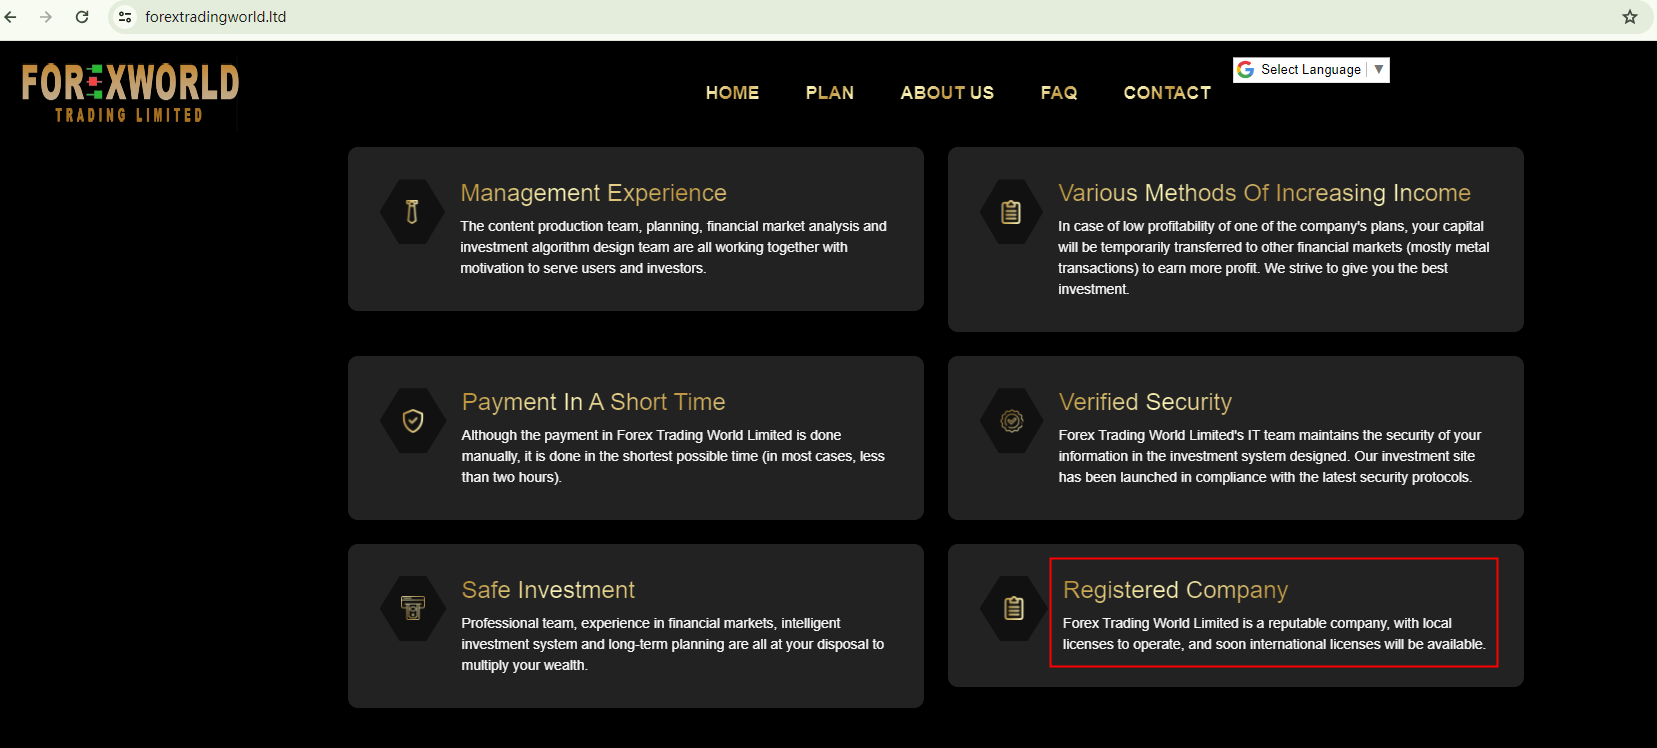
Task: Click the paragraph about local licenses
Action: (x=1274, y=634)
